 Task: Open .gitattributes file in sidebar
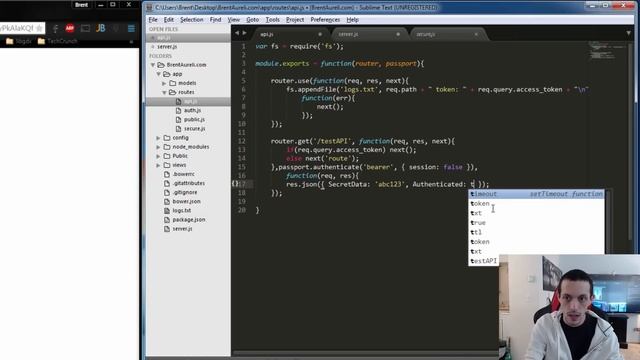pos(189,183)
